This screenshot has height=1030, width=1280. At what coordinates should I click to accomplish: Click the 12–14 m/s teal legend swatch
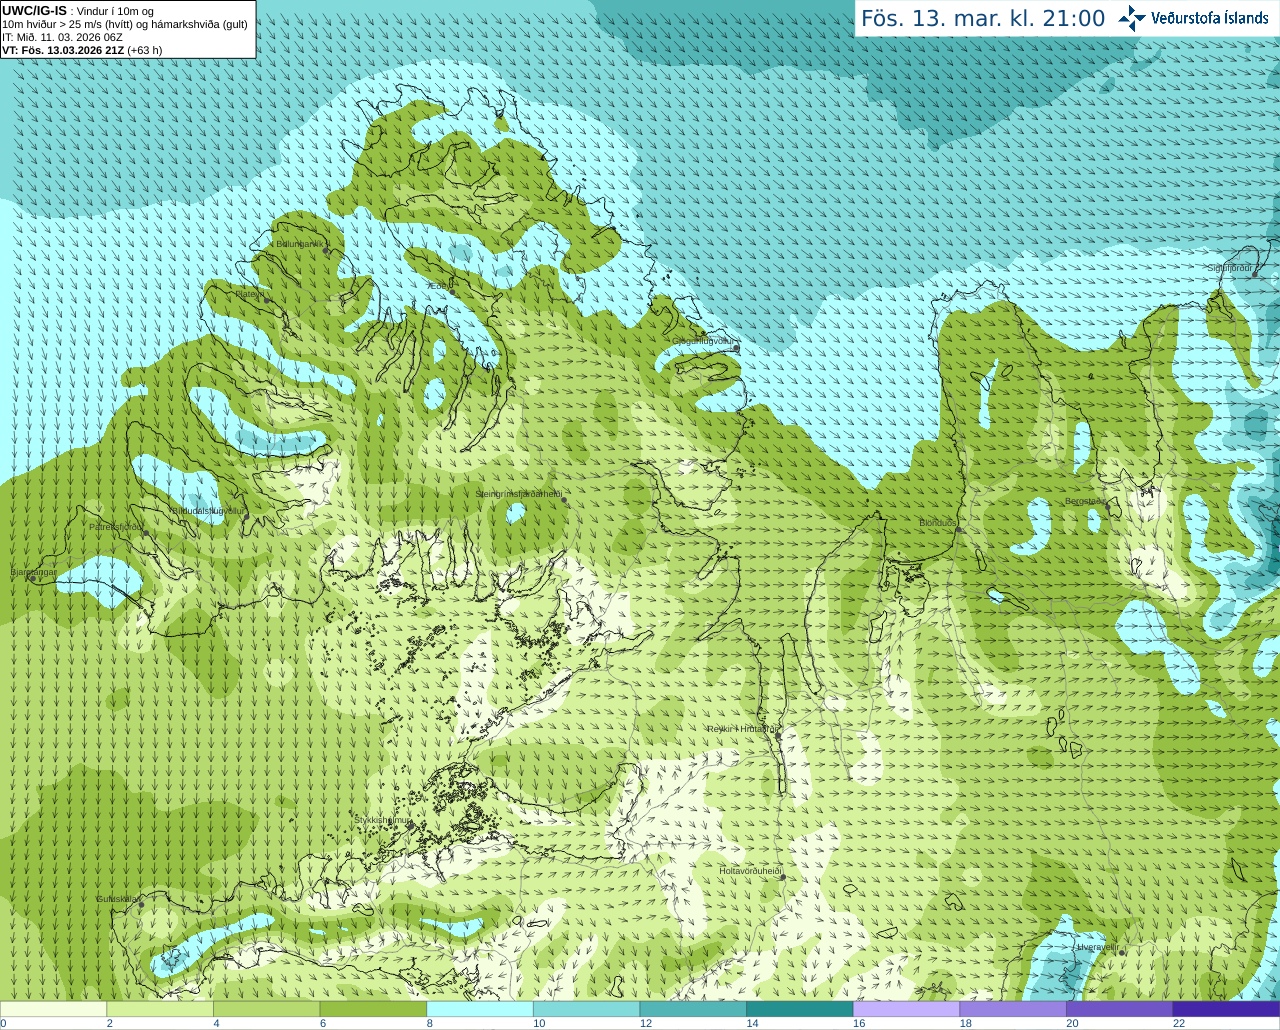693,1009
